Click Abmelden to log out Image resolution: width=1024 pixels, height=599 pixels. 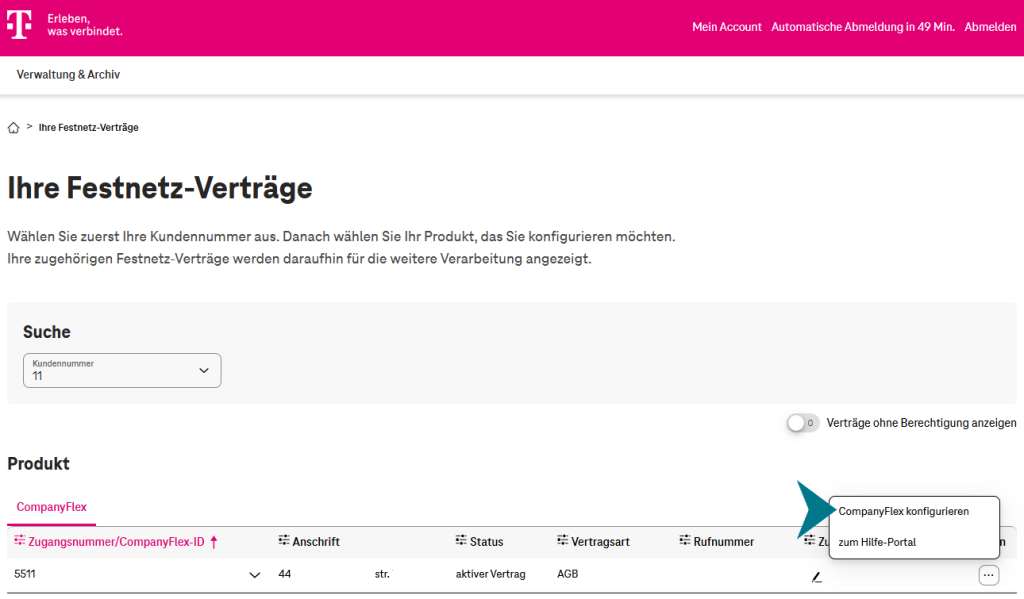point(990,27)
